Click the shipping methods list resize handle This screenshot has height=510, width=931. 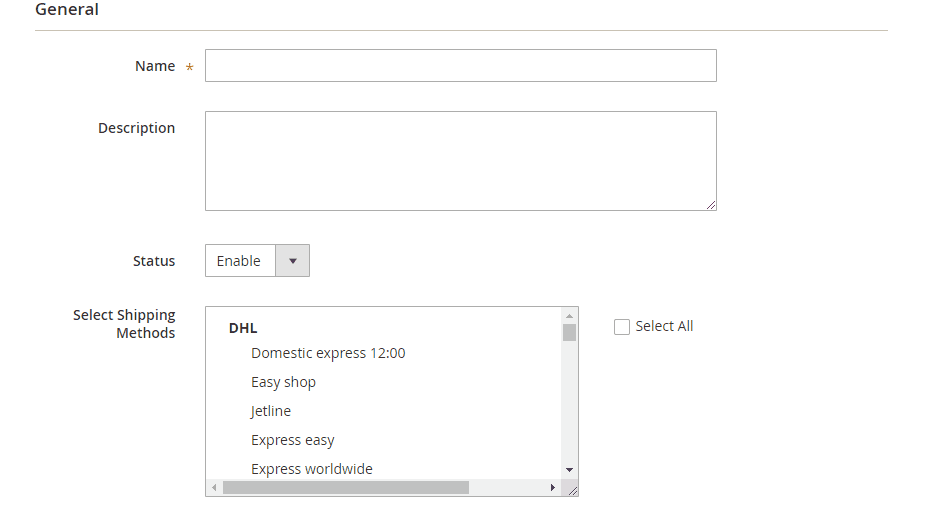(x=572, y=490)
